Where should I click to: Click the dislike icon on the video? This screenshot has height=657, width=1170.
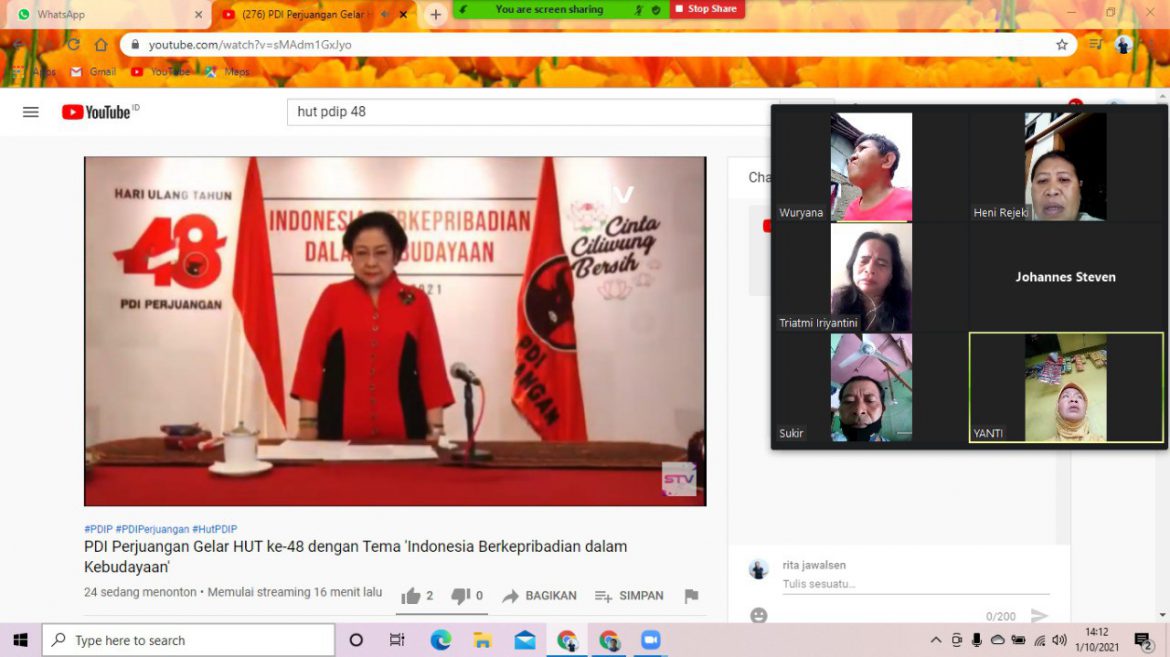459,595
